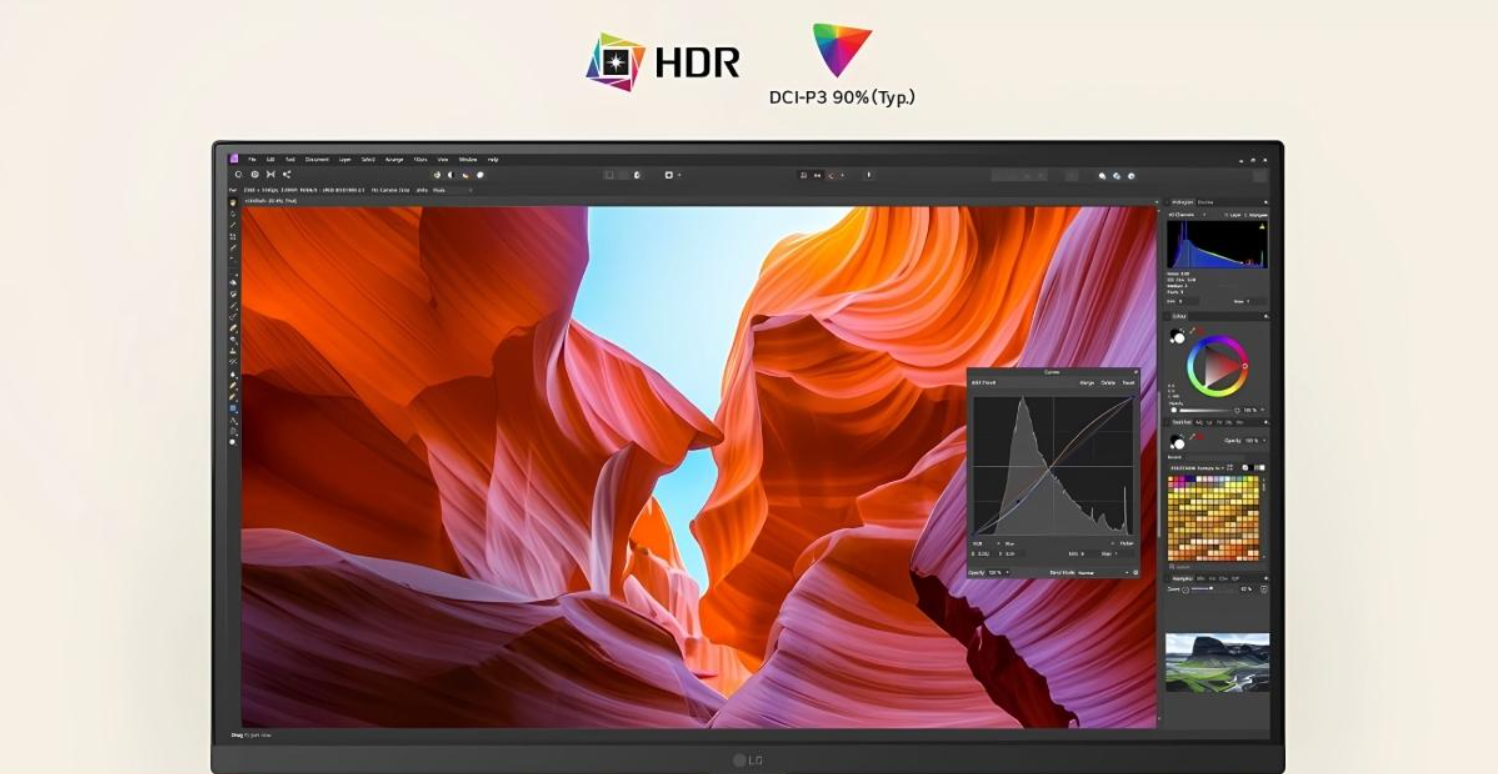Click the Auto Contrast half-circle icon
Viewport: 1498px width, 774px height.
click(x=450, y=174)
